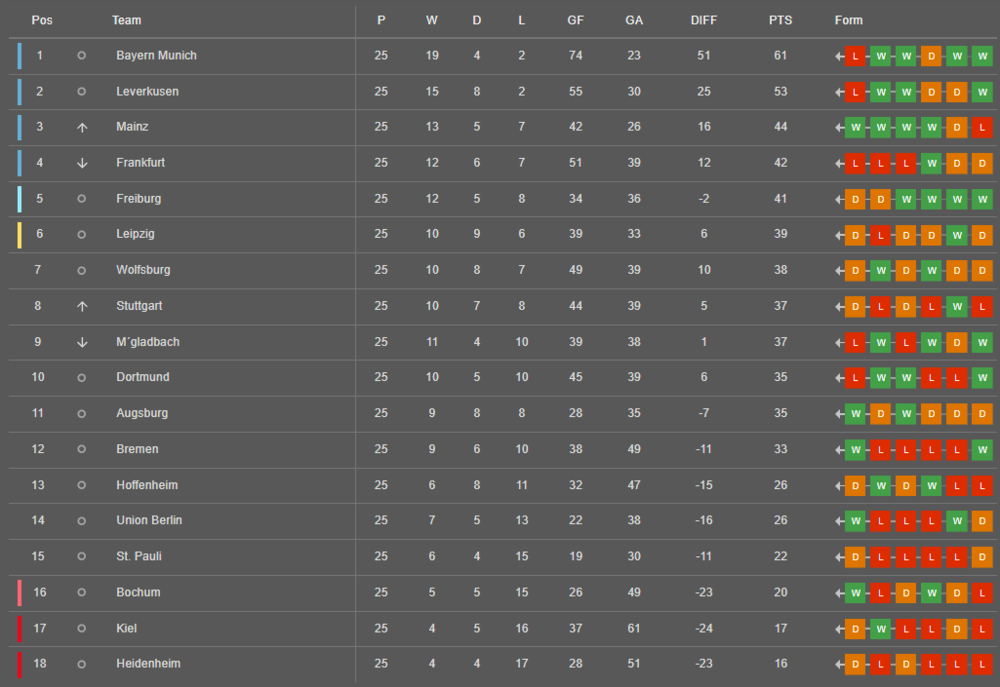The image size is (1000, 687).
Task: Select the St. Pauli team name
Action: [x=139, y=556]
